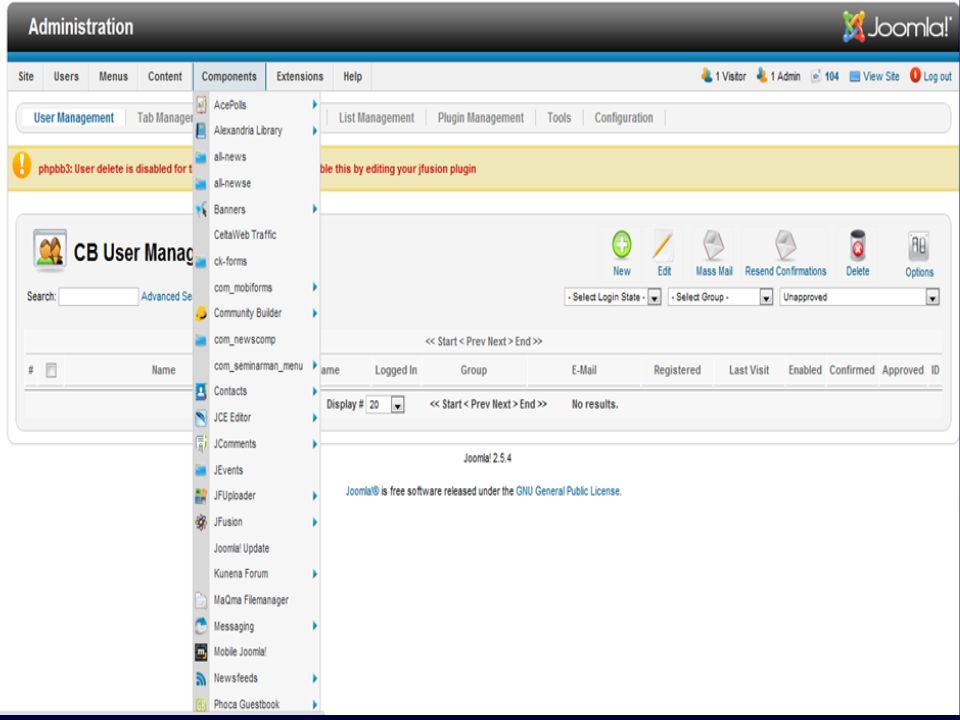The image size is (960, 720).
Task: Select Joomla! Update in Components menu
Action: pos(241,548)
